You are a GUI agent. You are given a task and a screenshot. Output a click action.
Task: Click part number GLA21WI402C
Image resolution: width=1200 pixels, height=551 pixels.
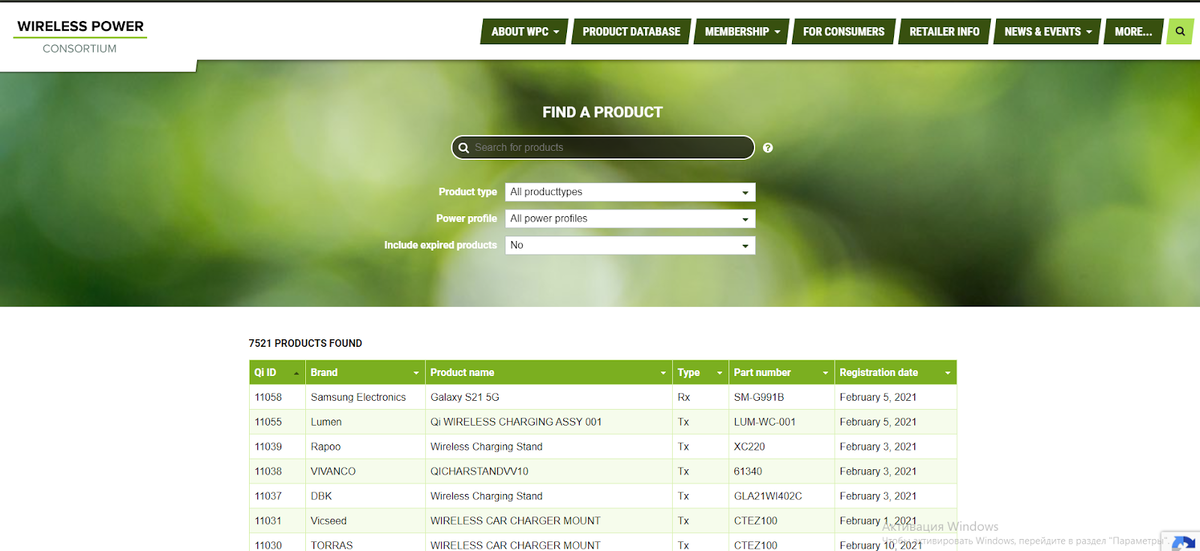click(768, 496)
